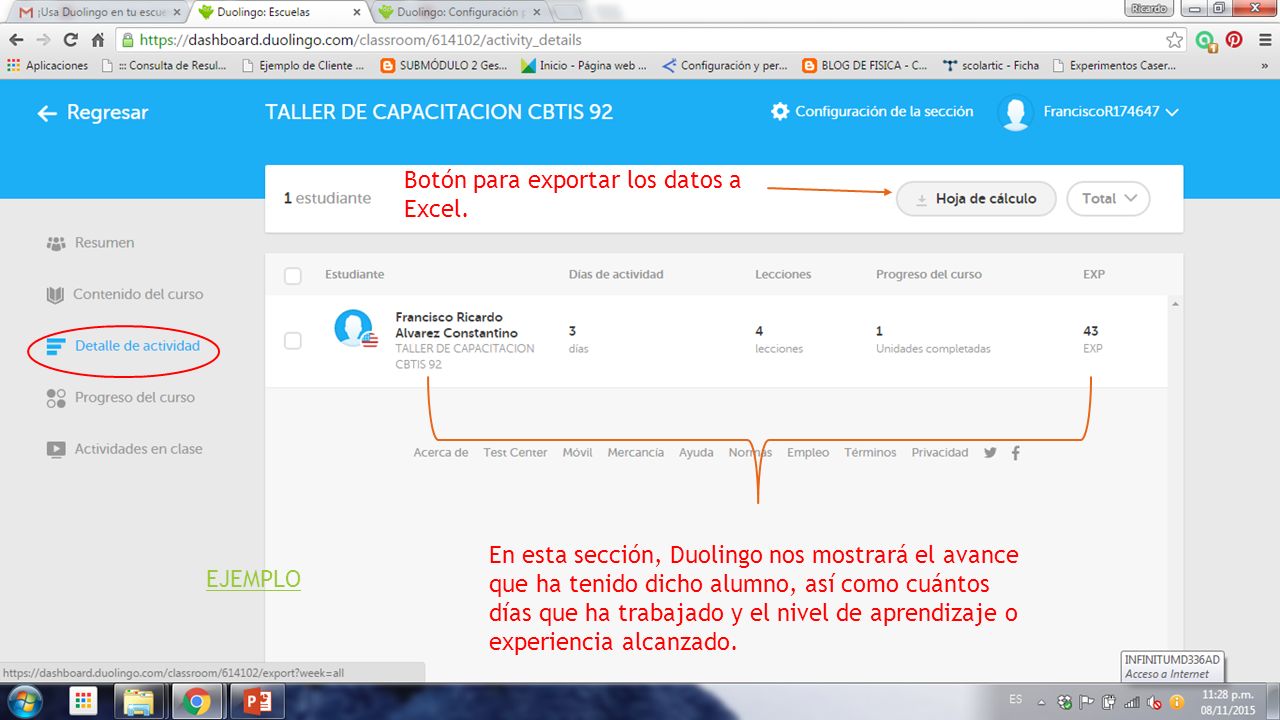Viewport: 1280px width, 720px height.
Task: Select Detalle de actividad in sidebar
Action: click(x=123, y=347)
